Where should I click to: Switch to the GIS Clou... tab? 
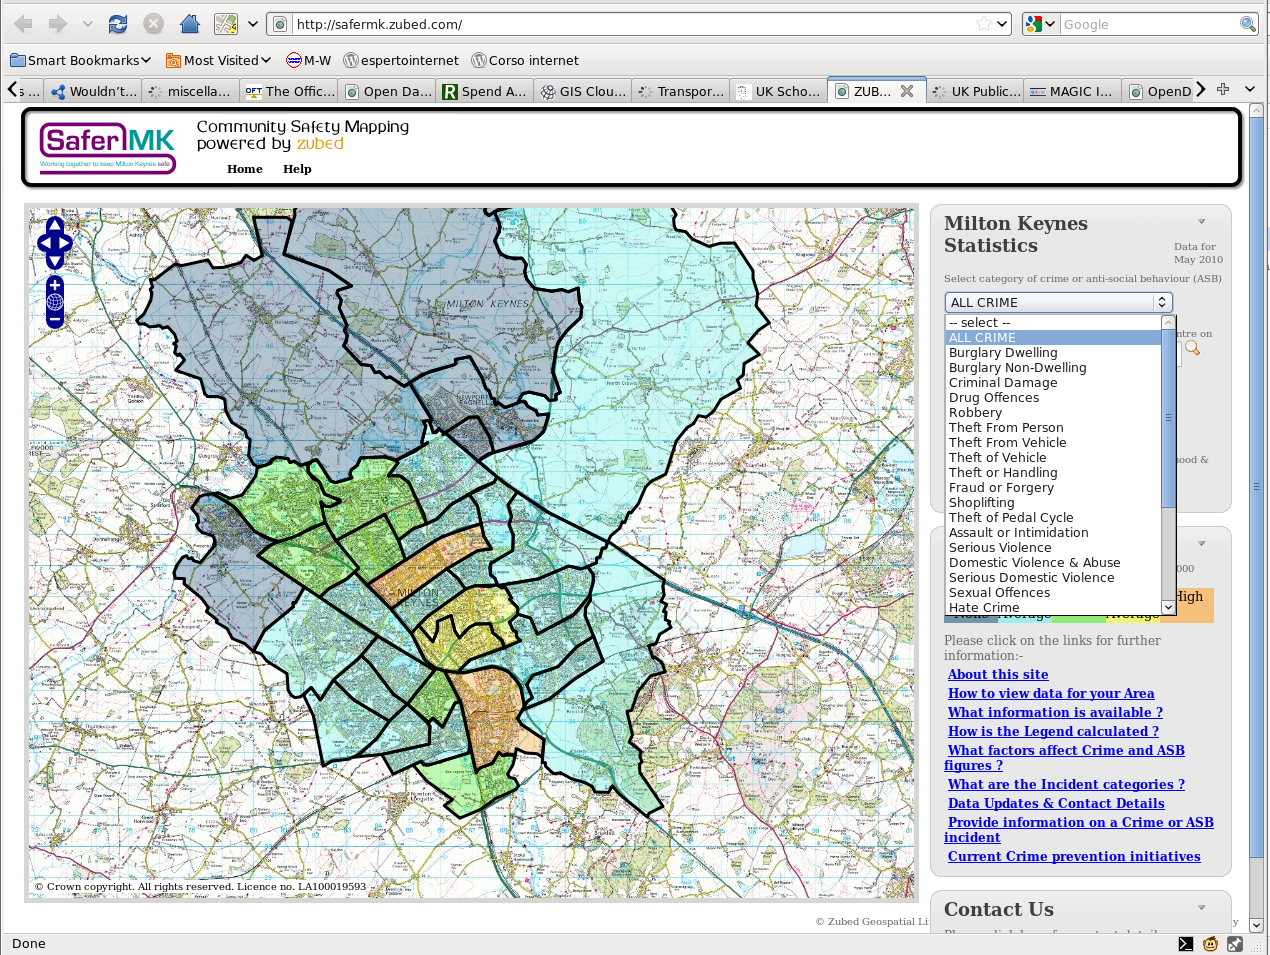(584, 91)
